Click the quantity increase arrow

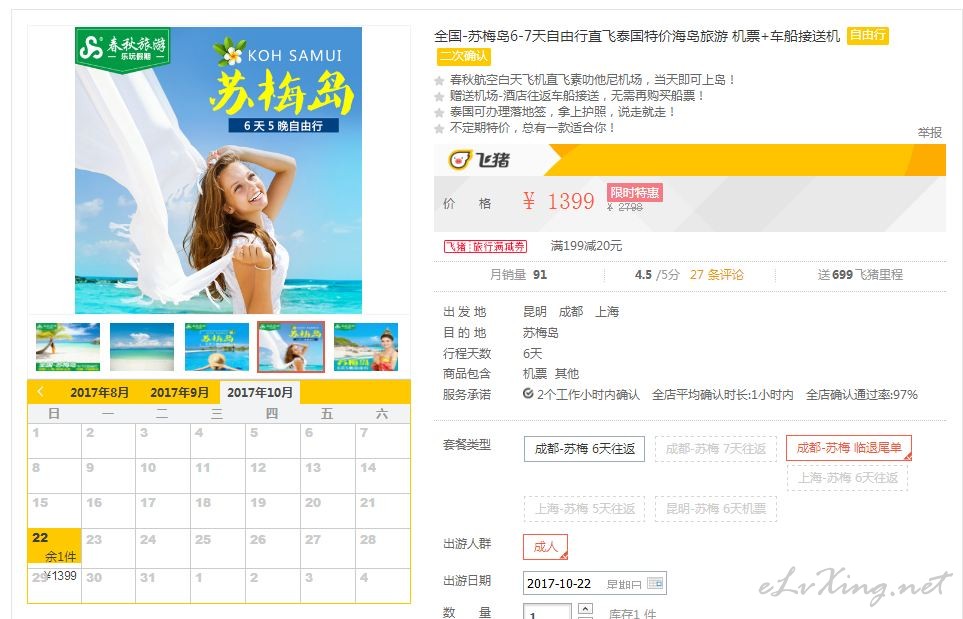coord(585,609)
